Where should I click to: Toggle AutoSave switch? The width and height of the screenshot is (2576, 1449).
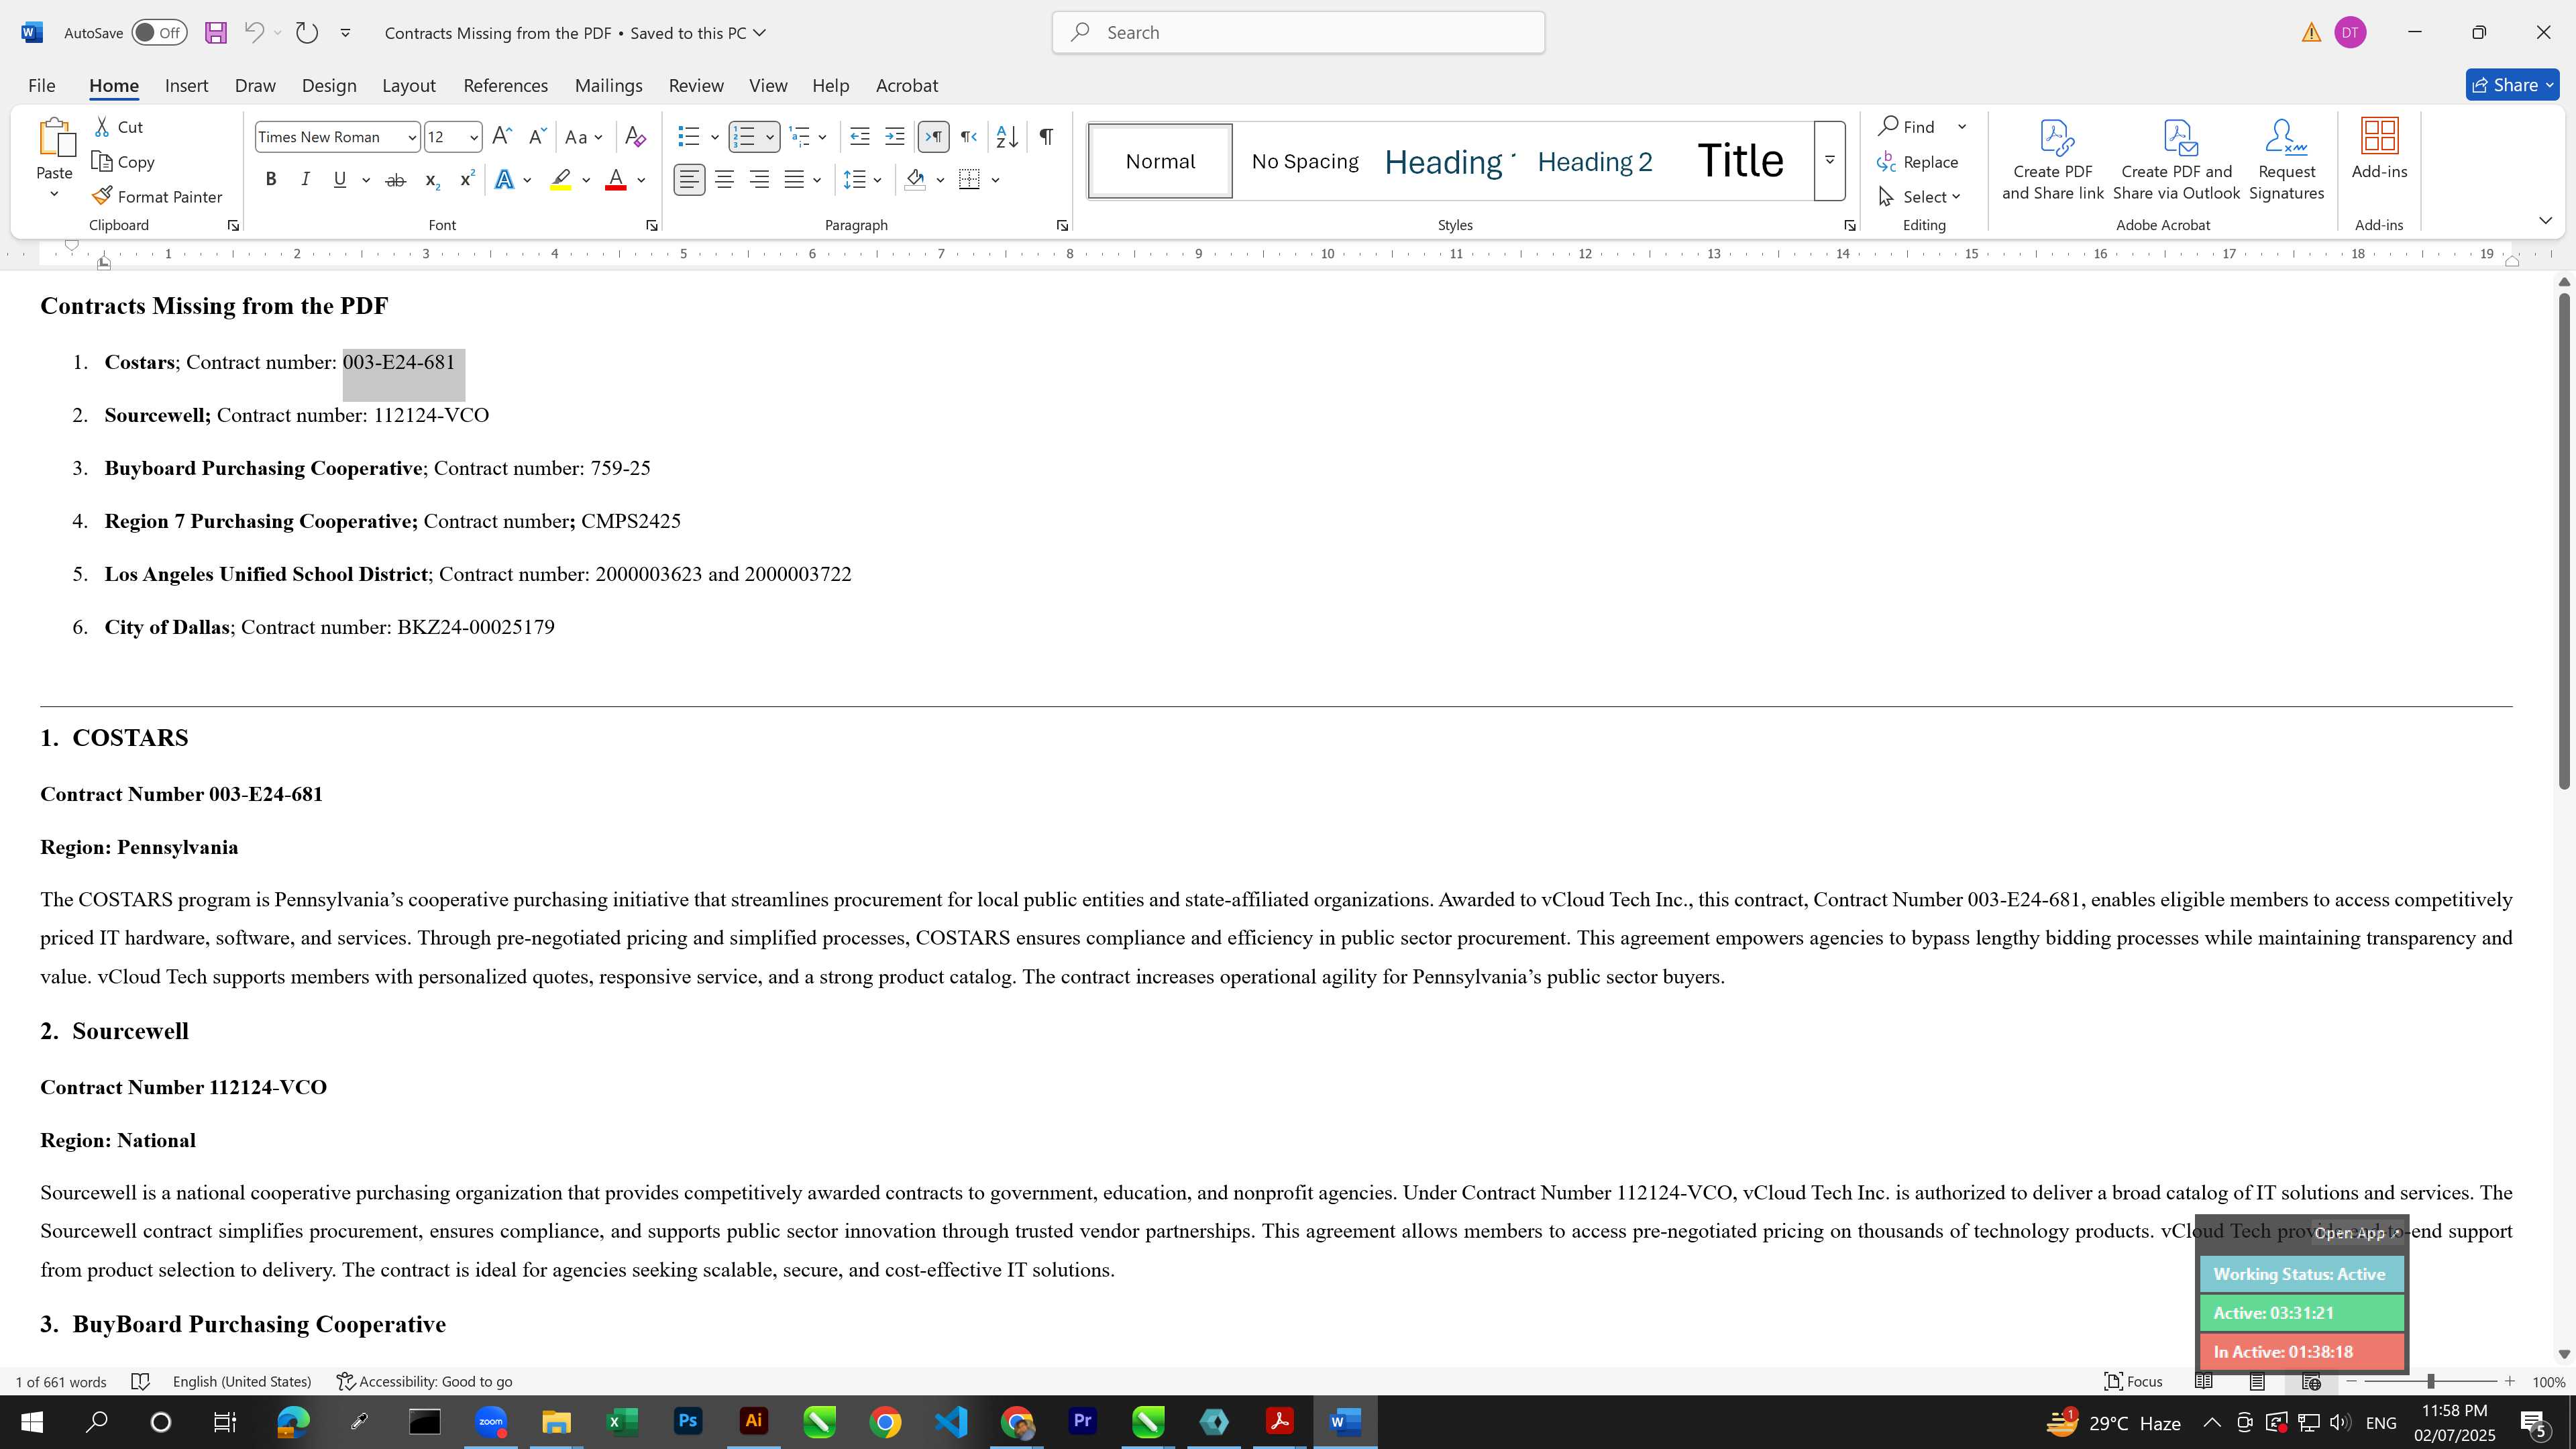(160, 33)
